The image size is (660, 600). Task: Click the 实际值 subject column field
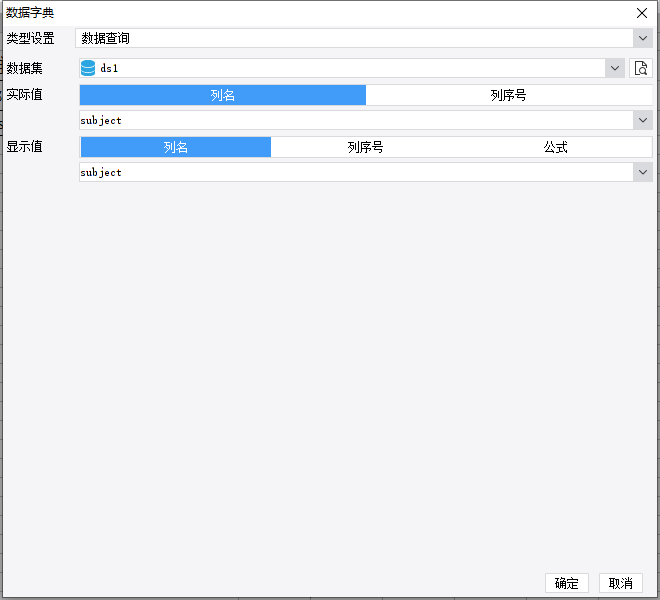[x=350, y=120]
